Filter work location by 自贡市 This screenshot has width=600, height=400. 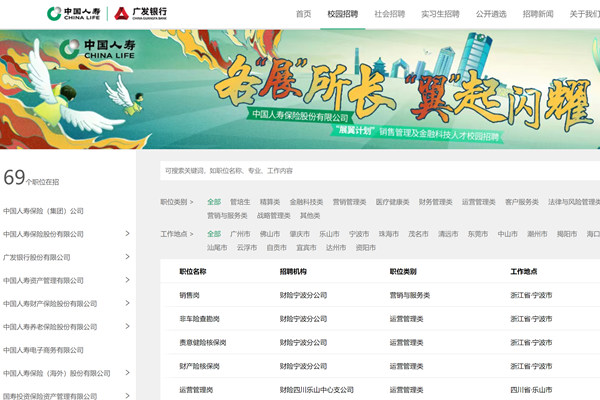[x=277, y=248]
